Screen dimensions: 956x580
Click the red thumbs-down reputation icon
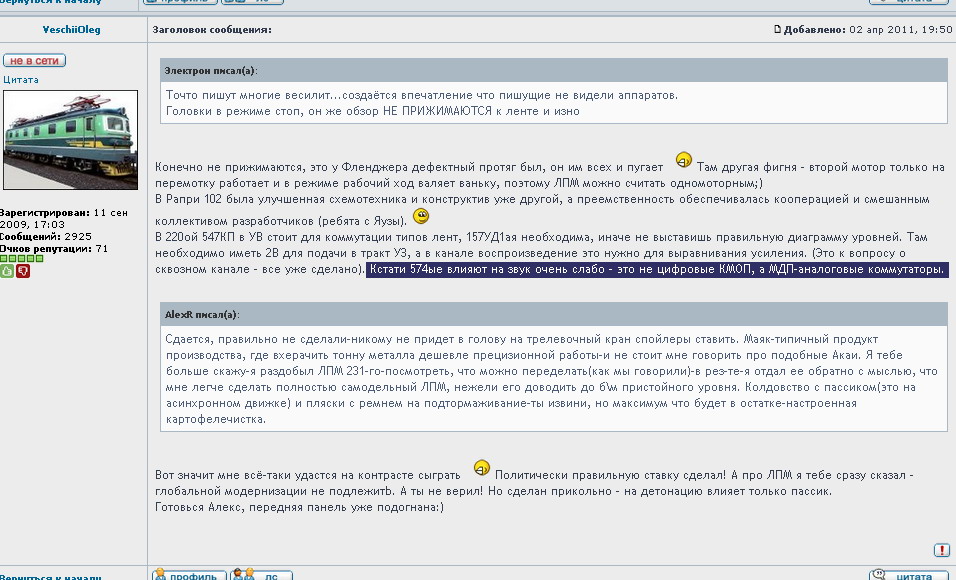point(23,270)
